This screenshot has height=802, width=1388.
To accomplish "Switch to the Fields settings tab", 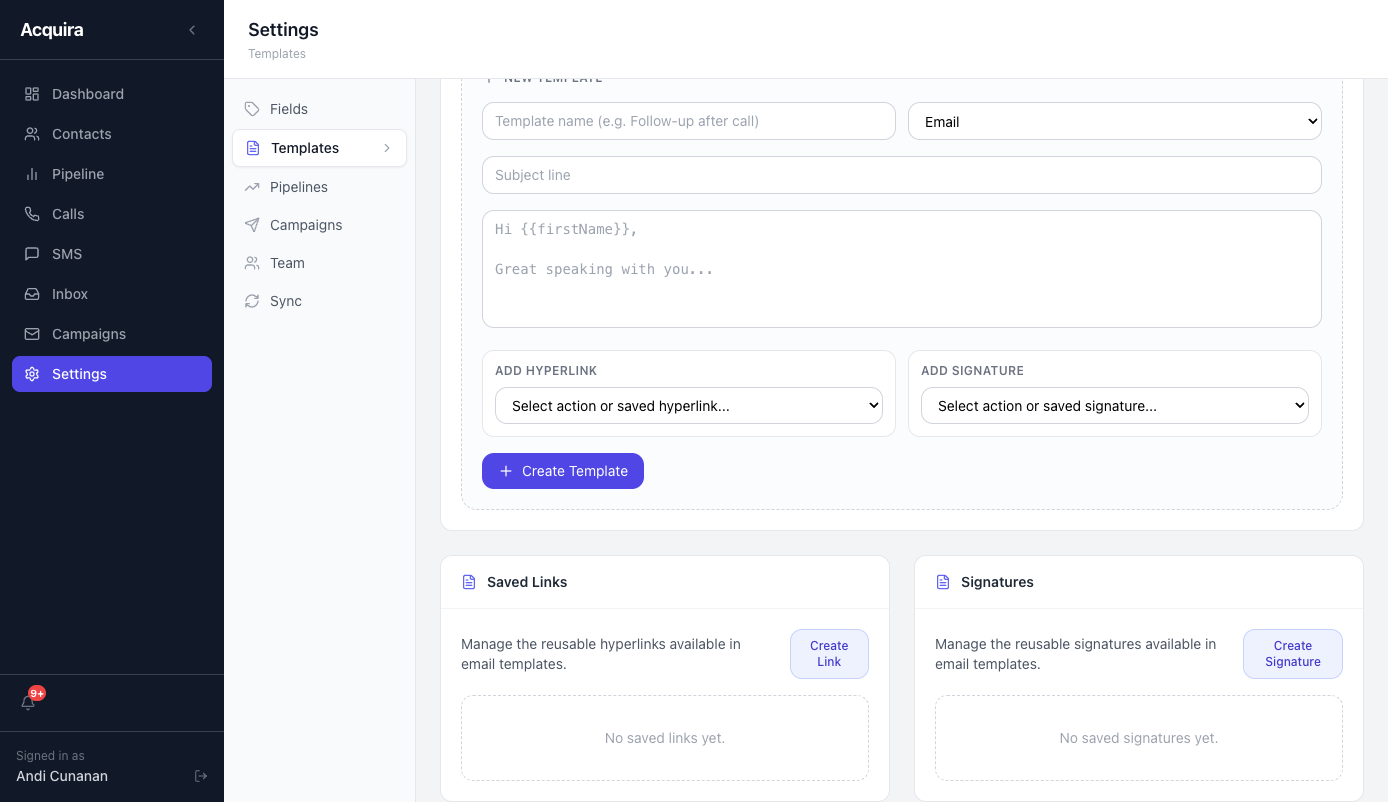I will (288, 109).
